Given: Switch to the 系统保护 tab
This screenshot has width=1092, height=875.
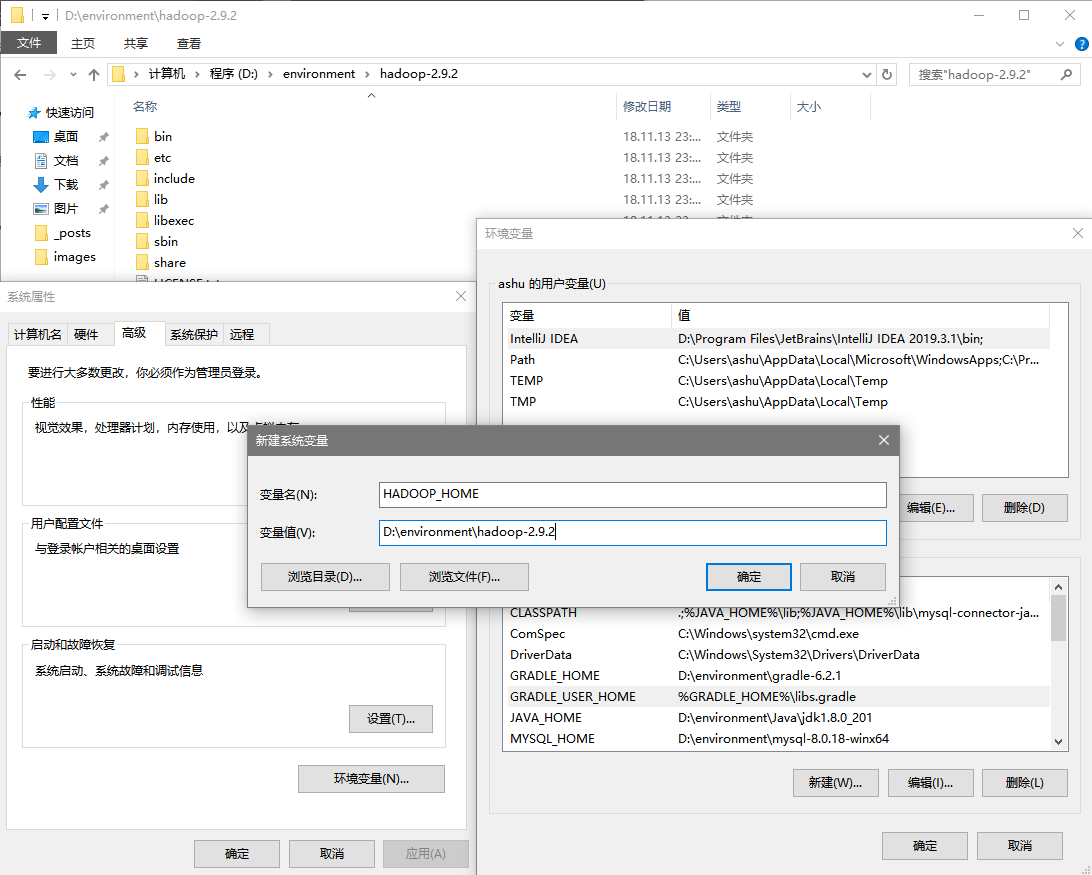Looking at the screenshot, I should click(193, 334).
